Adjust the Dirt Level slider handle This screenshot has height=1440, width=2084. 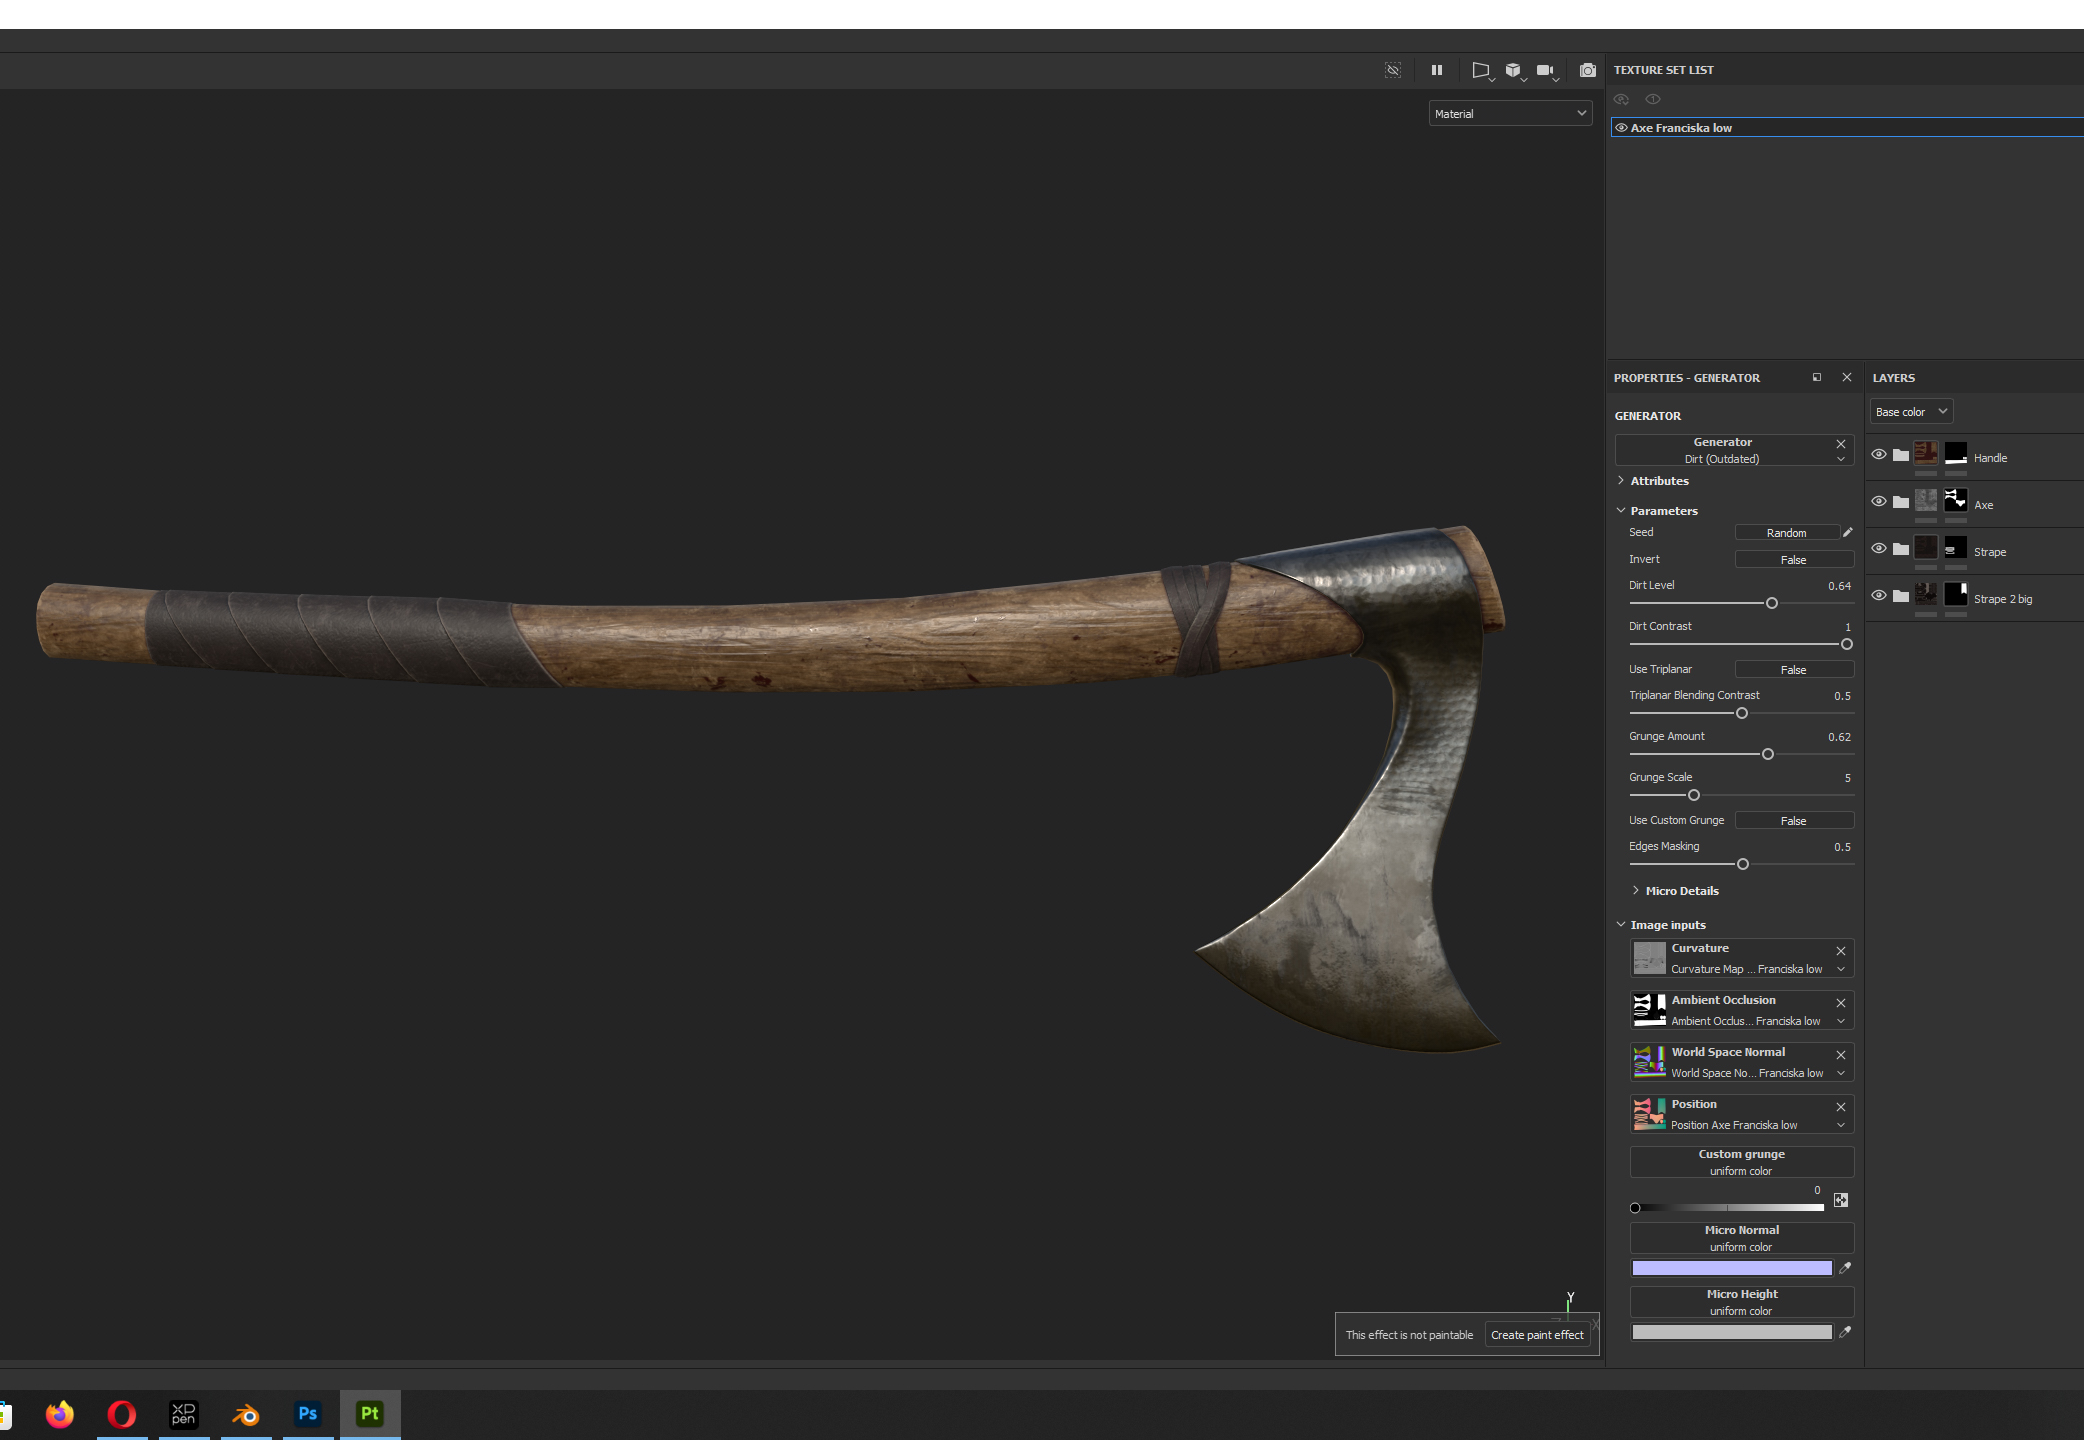tap(1772, 603)
